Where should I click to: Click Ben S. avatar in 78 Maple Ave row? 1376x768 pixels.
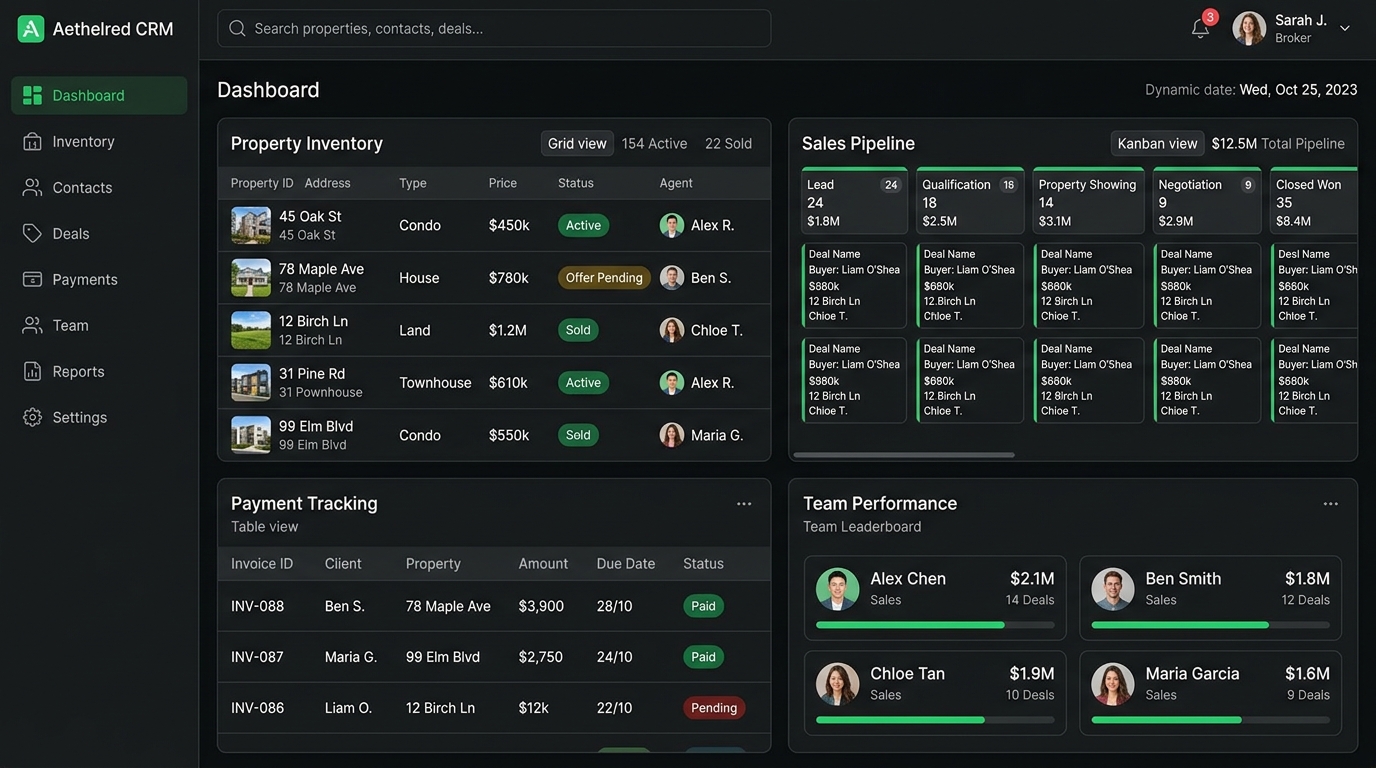tap(672, 277)
